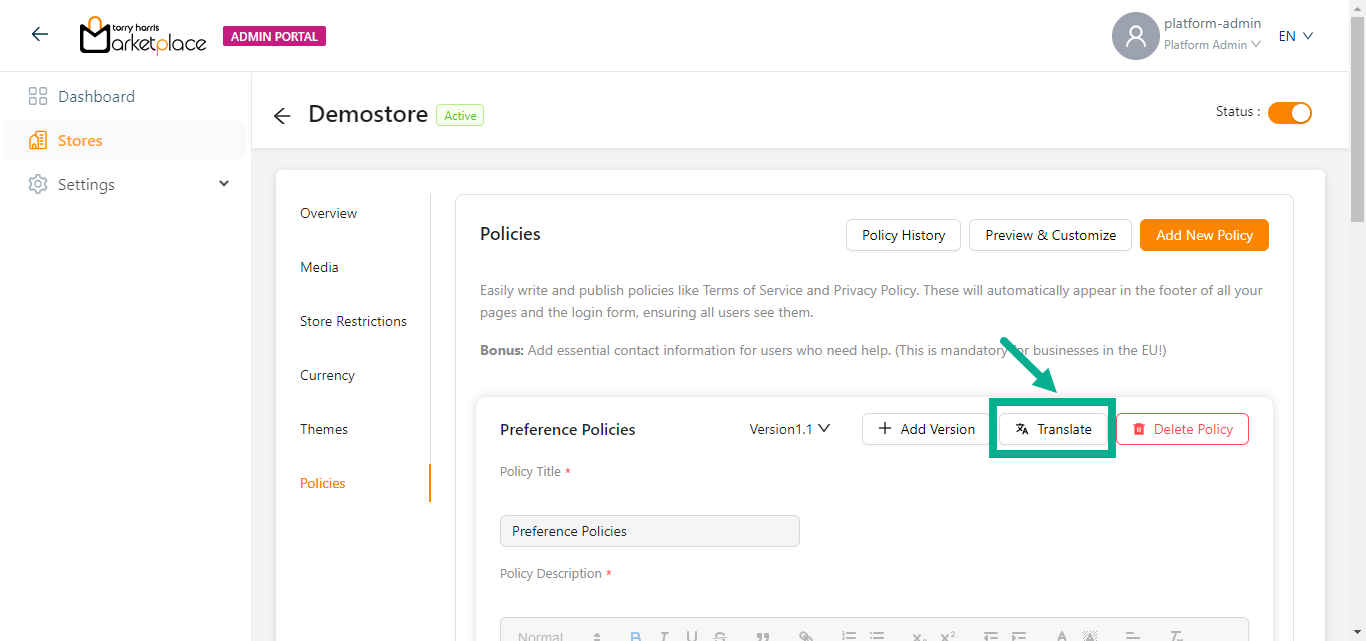Click the Dashboard grid icon in sidebar

tap(38, 97)
